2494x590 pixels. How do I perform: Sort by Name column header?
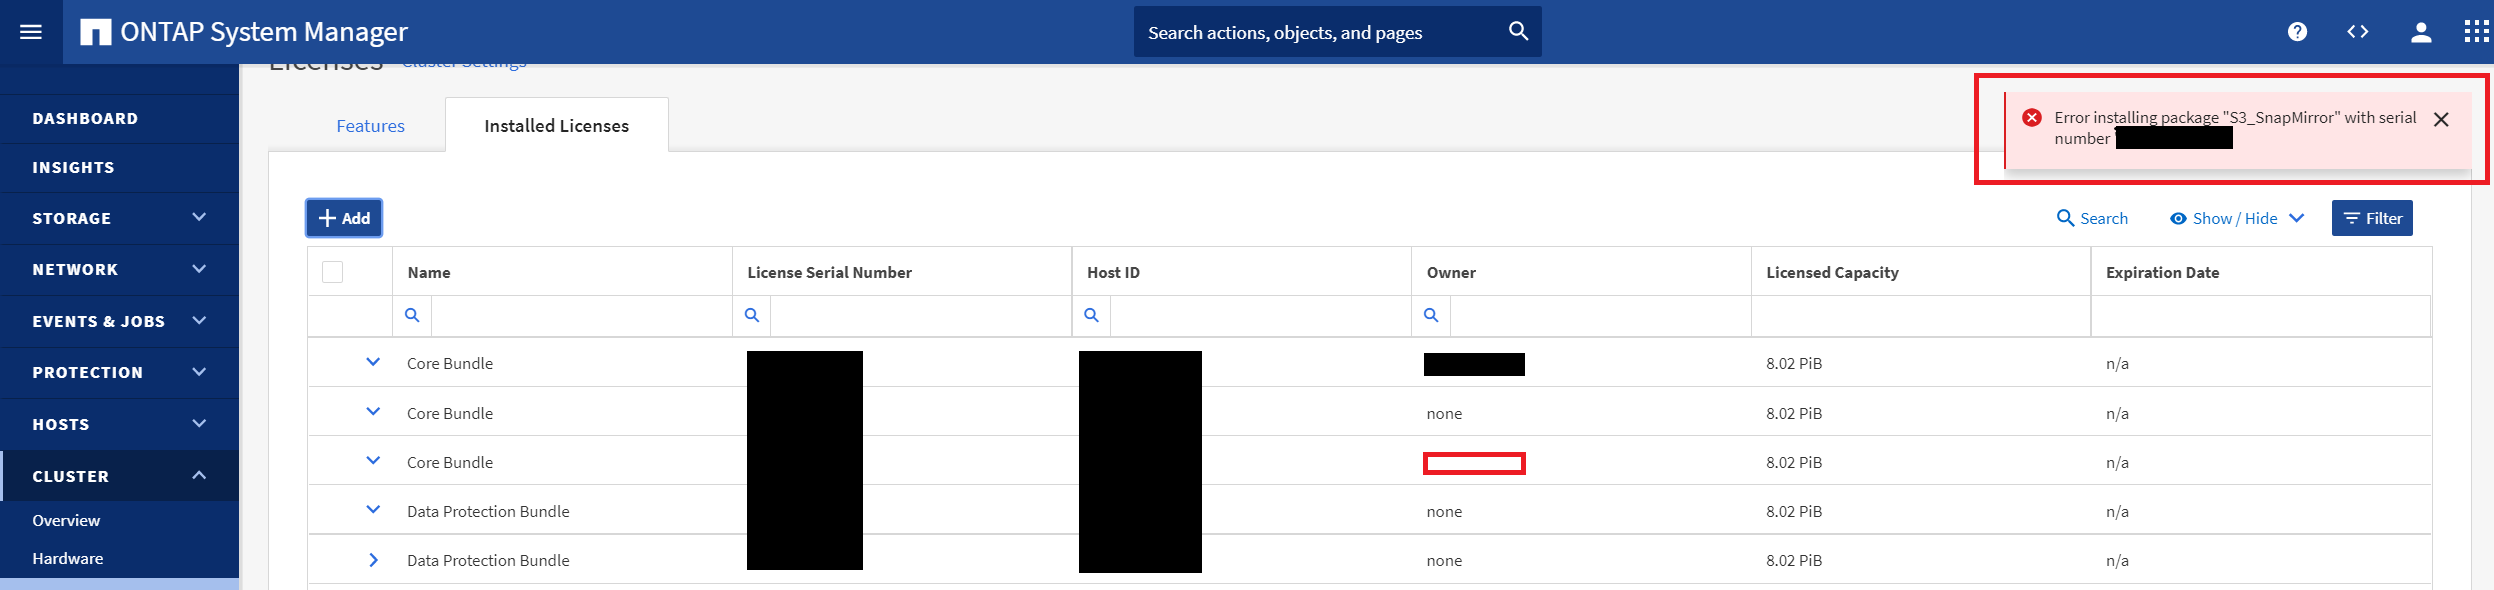429,272
